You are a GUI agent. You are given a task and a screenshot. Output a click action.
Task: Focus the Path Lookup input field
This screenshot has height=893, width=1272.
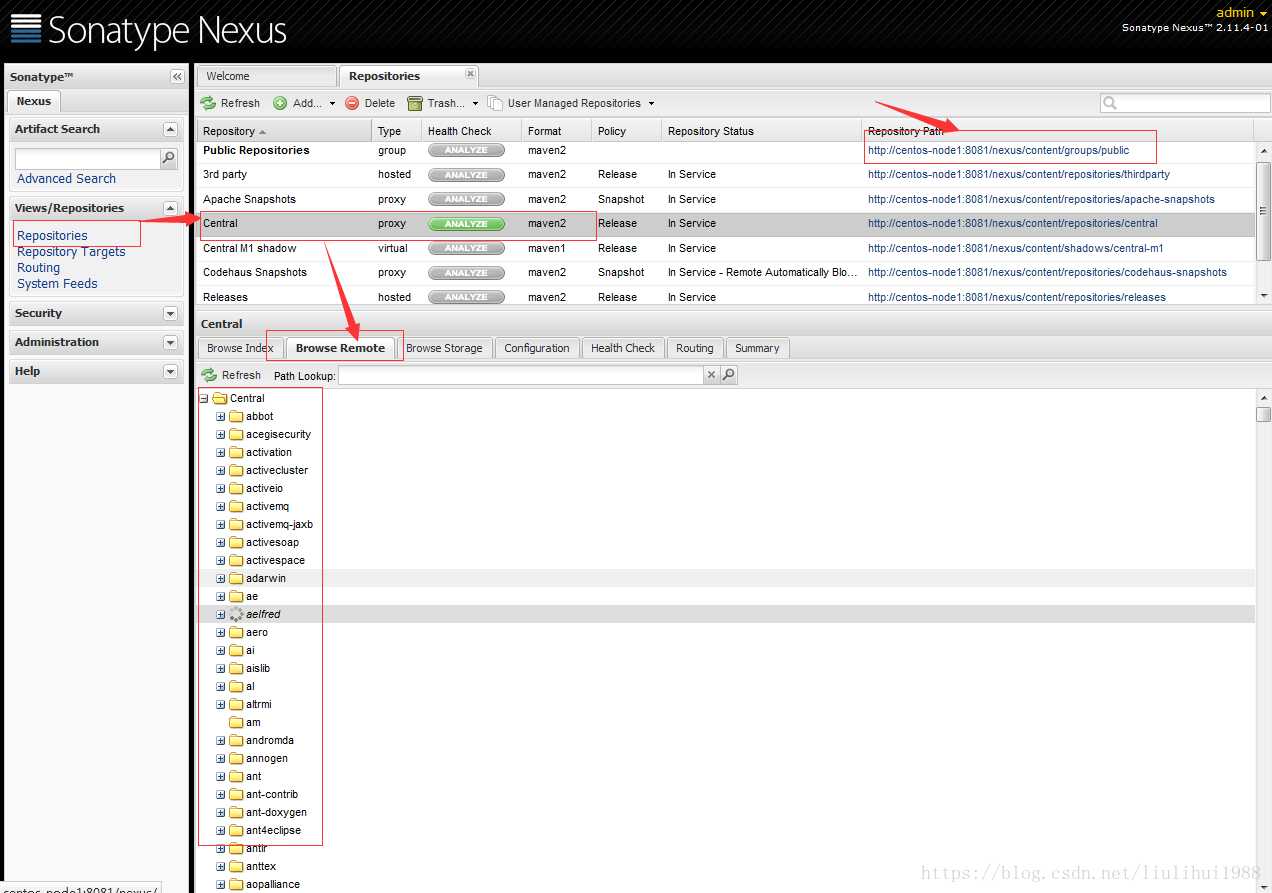pyautogui.click(x=520, y=375)
